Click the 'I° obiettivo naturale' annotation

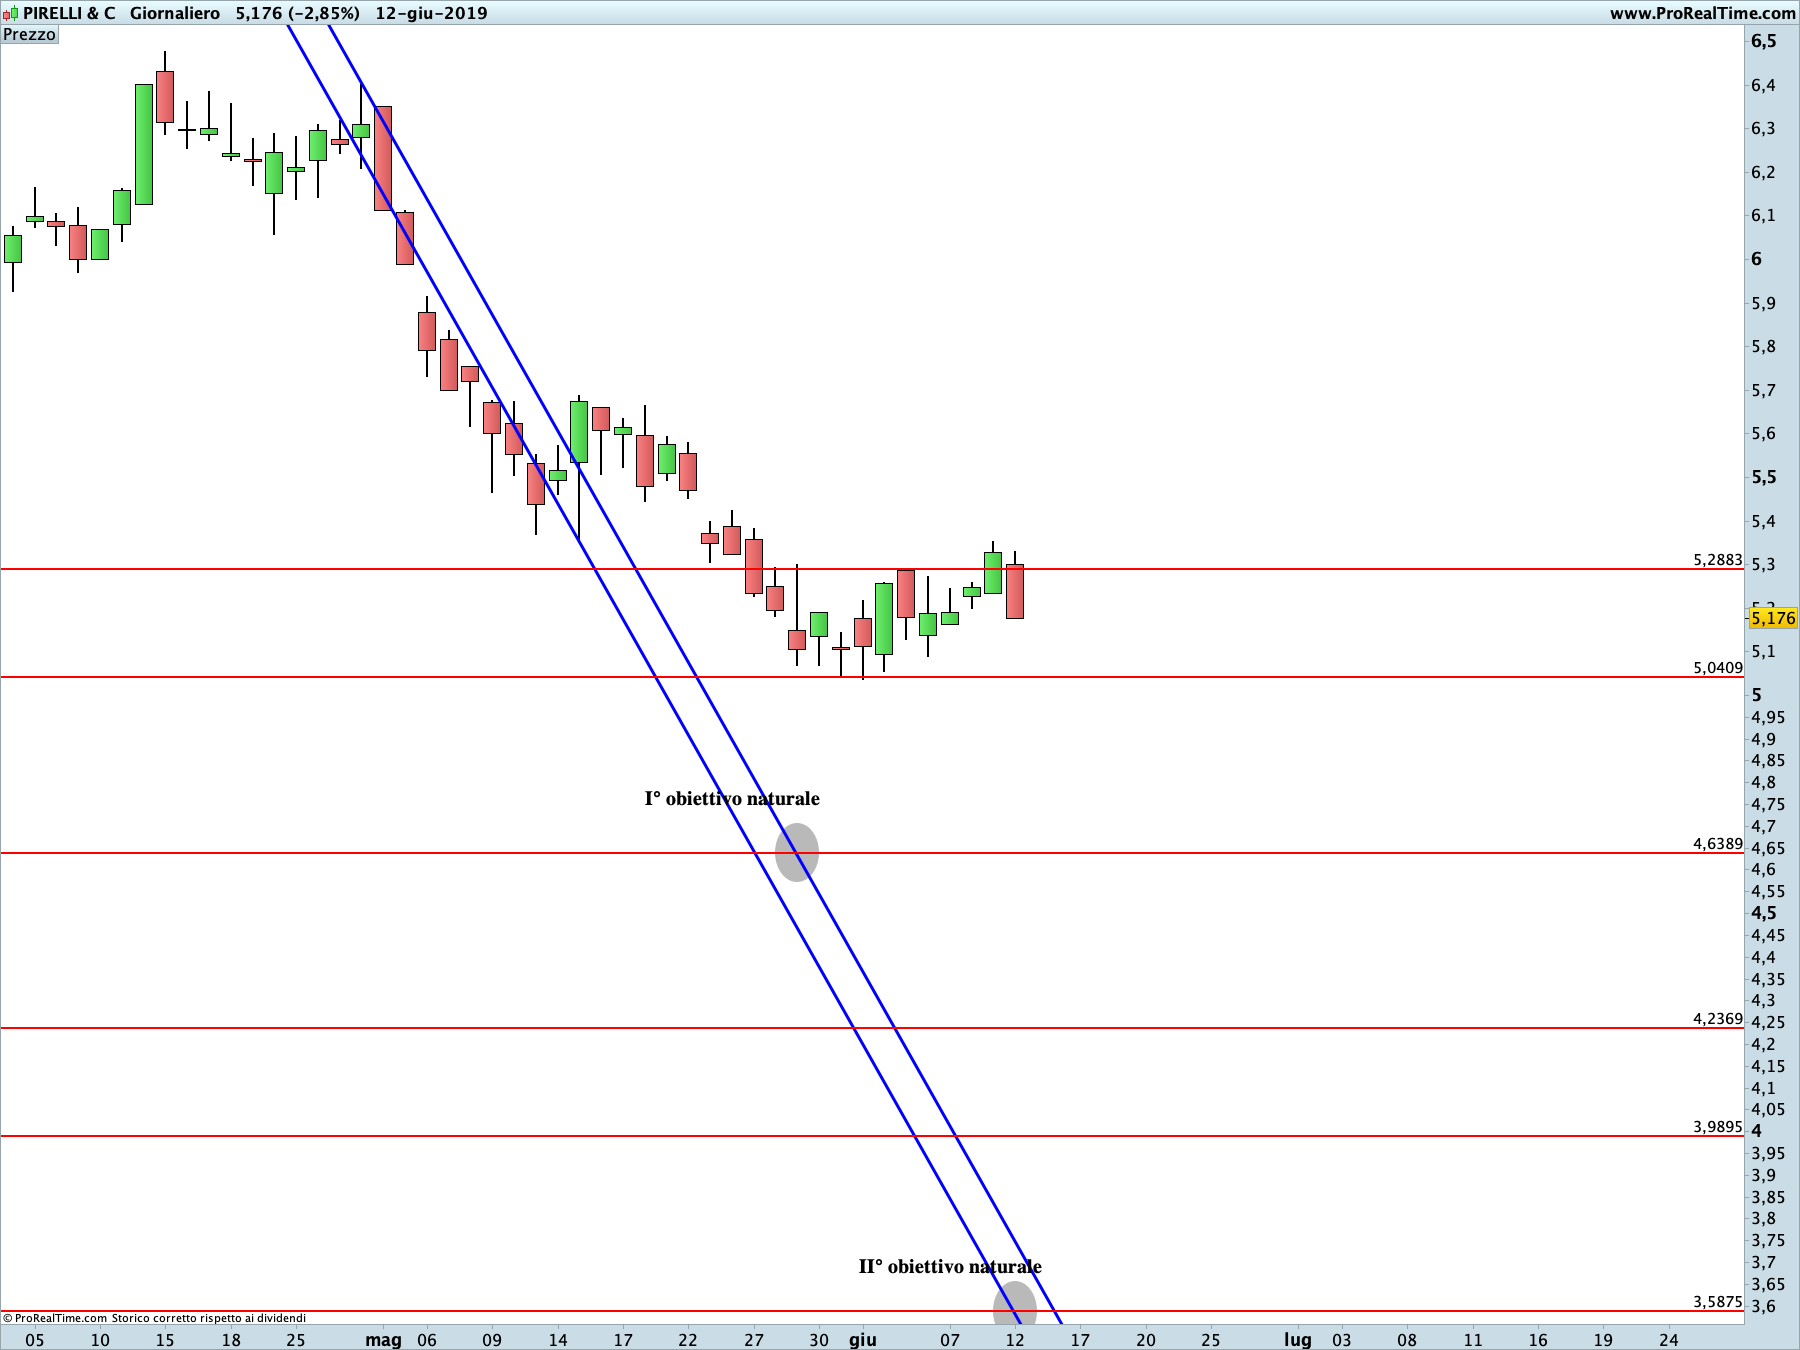click(x=732, y=799)
